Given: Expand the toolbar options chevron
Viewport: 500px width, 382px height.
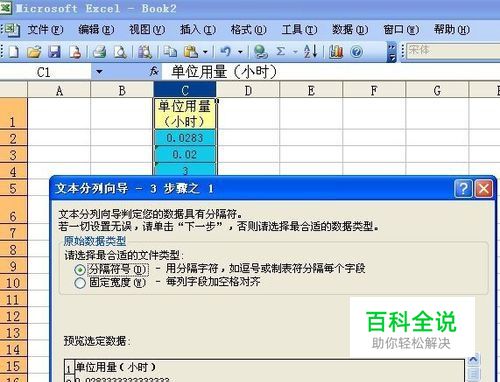Looking at the screenshot, I should 392,52.
